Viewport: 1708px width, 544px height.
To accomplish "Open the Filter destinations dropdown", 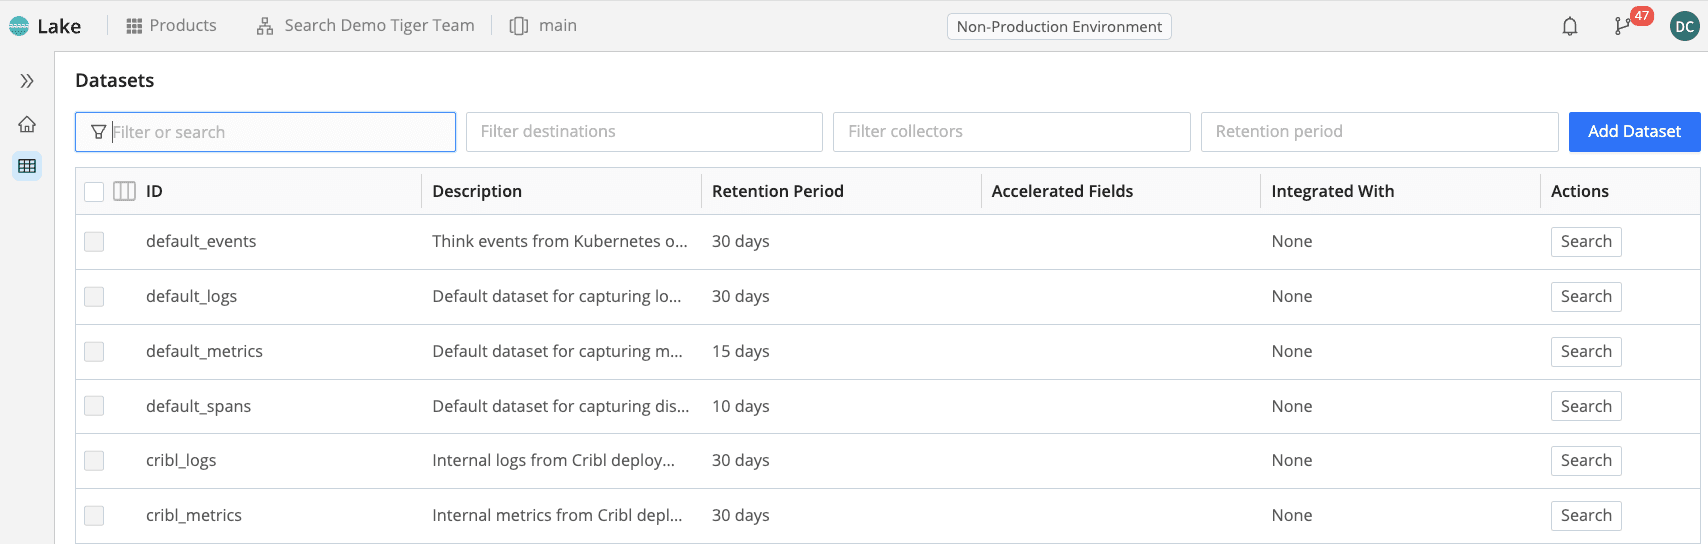I will click(x=644, y=132).
